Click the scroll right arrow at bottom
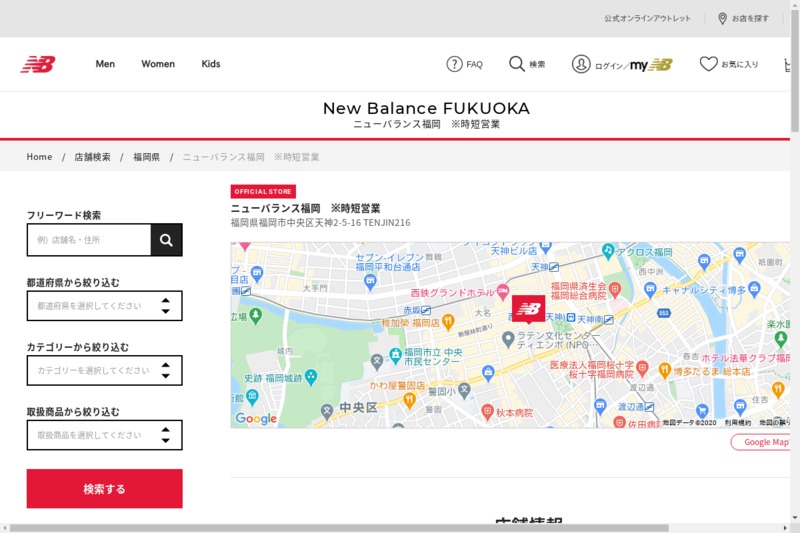Viewport: 800px width, 533px height. [785, 528]
